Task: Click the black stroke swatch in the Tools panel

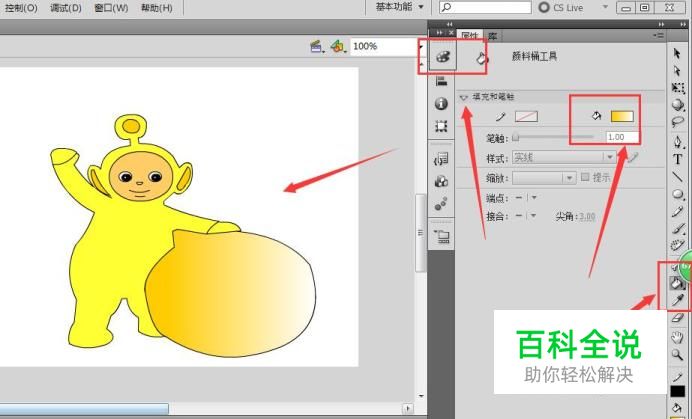Action: [x=677, y=391]
